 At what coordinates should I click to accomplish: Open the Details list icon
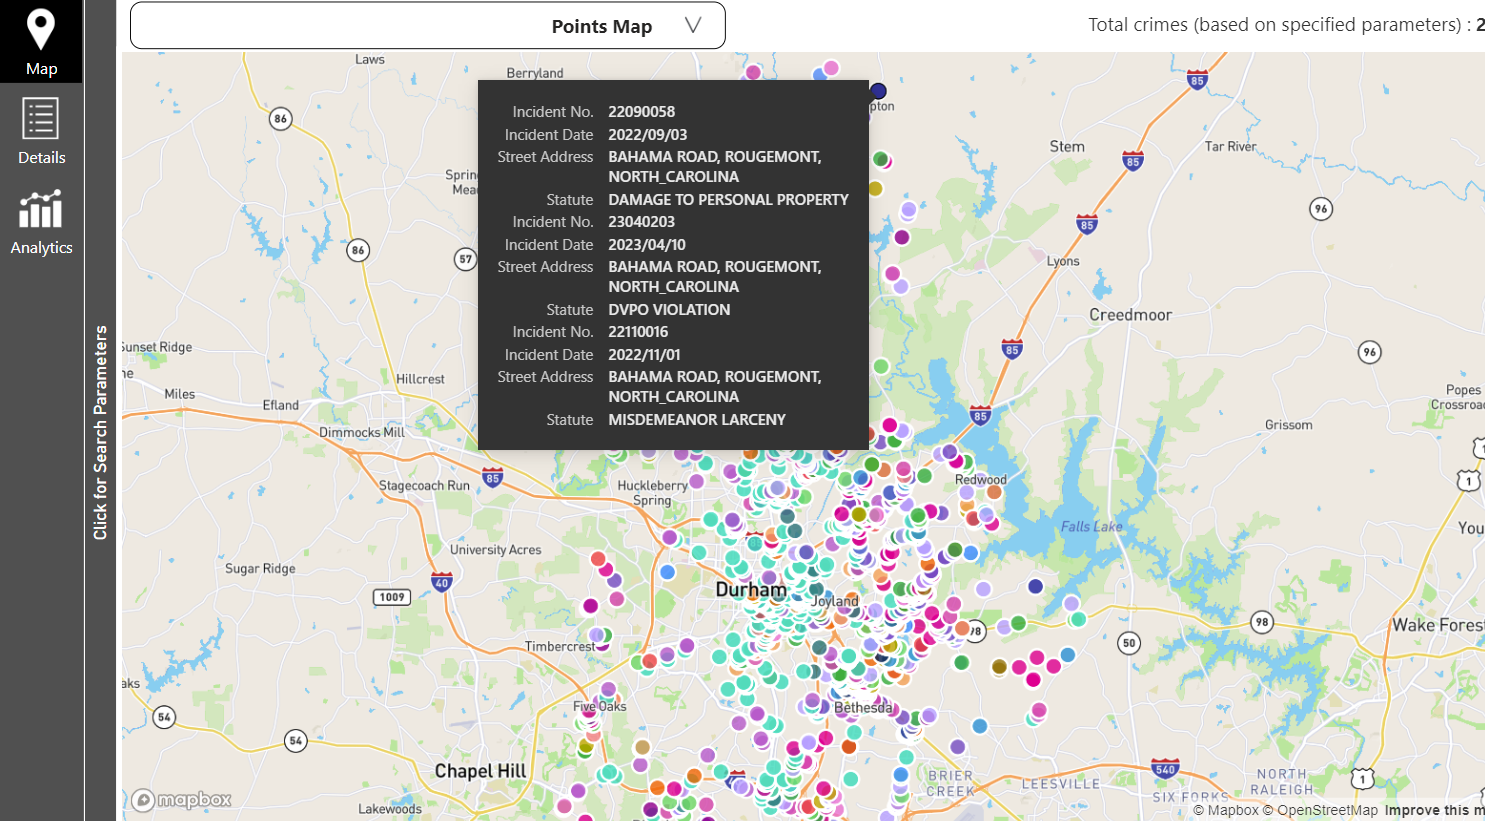click(x=41, y=122)
